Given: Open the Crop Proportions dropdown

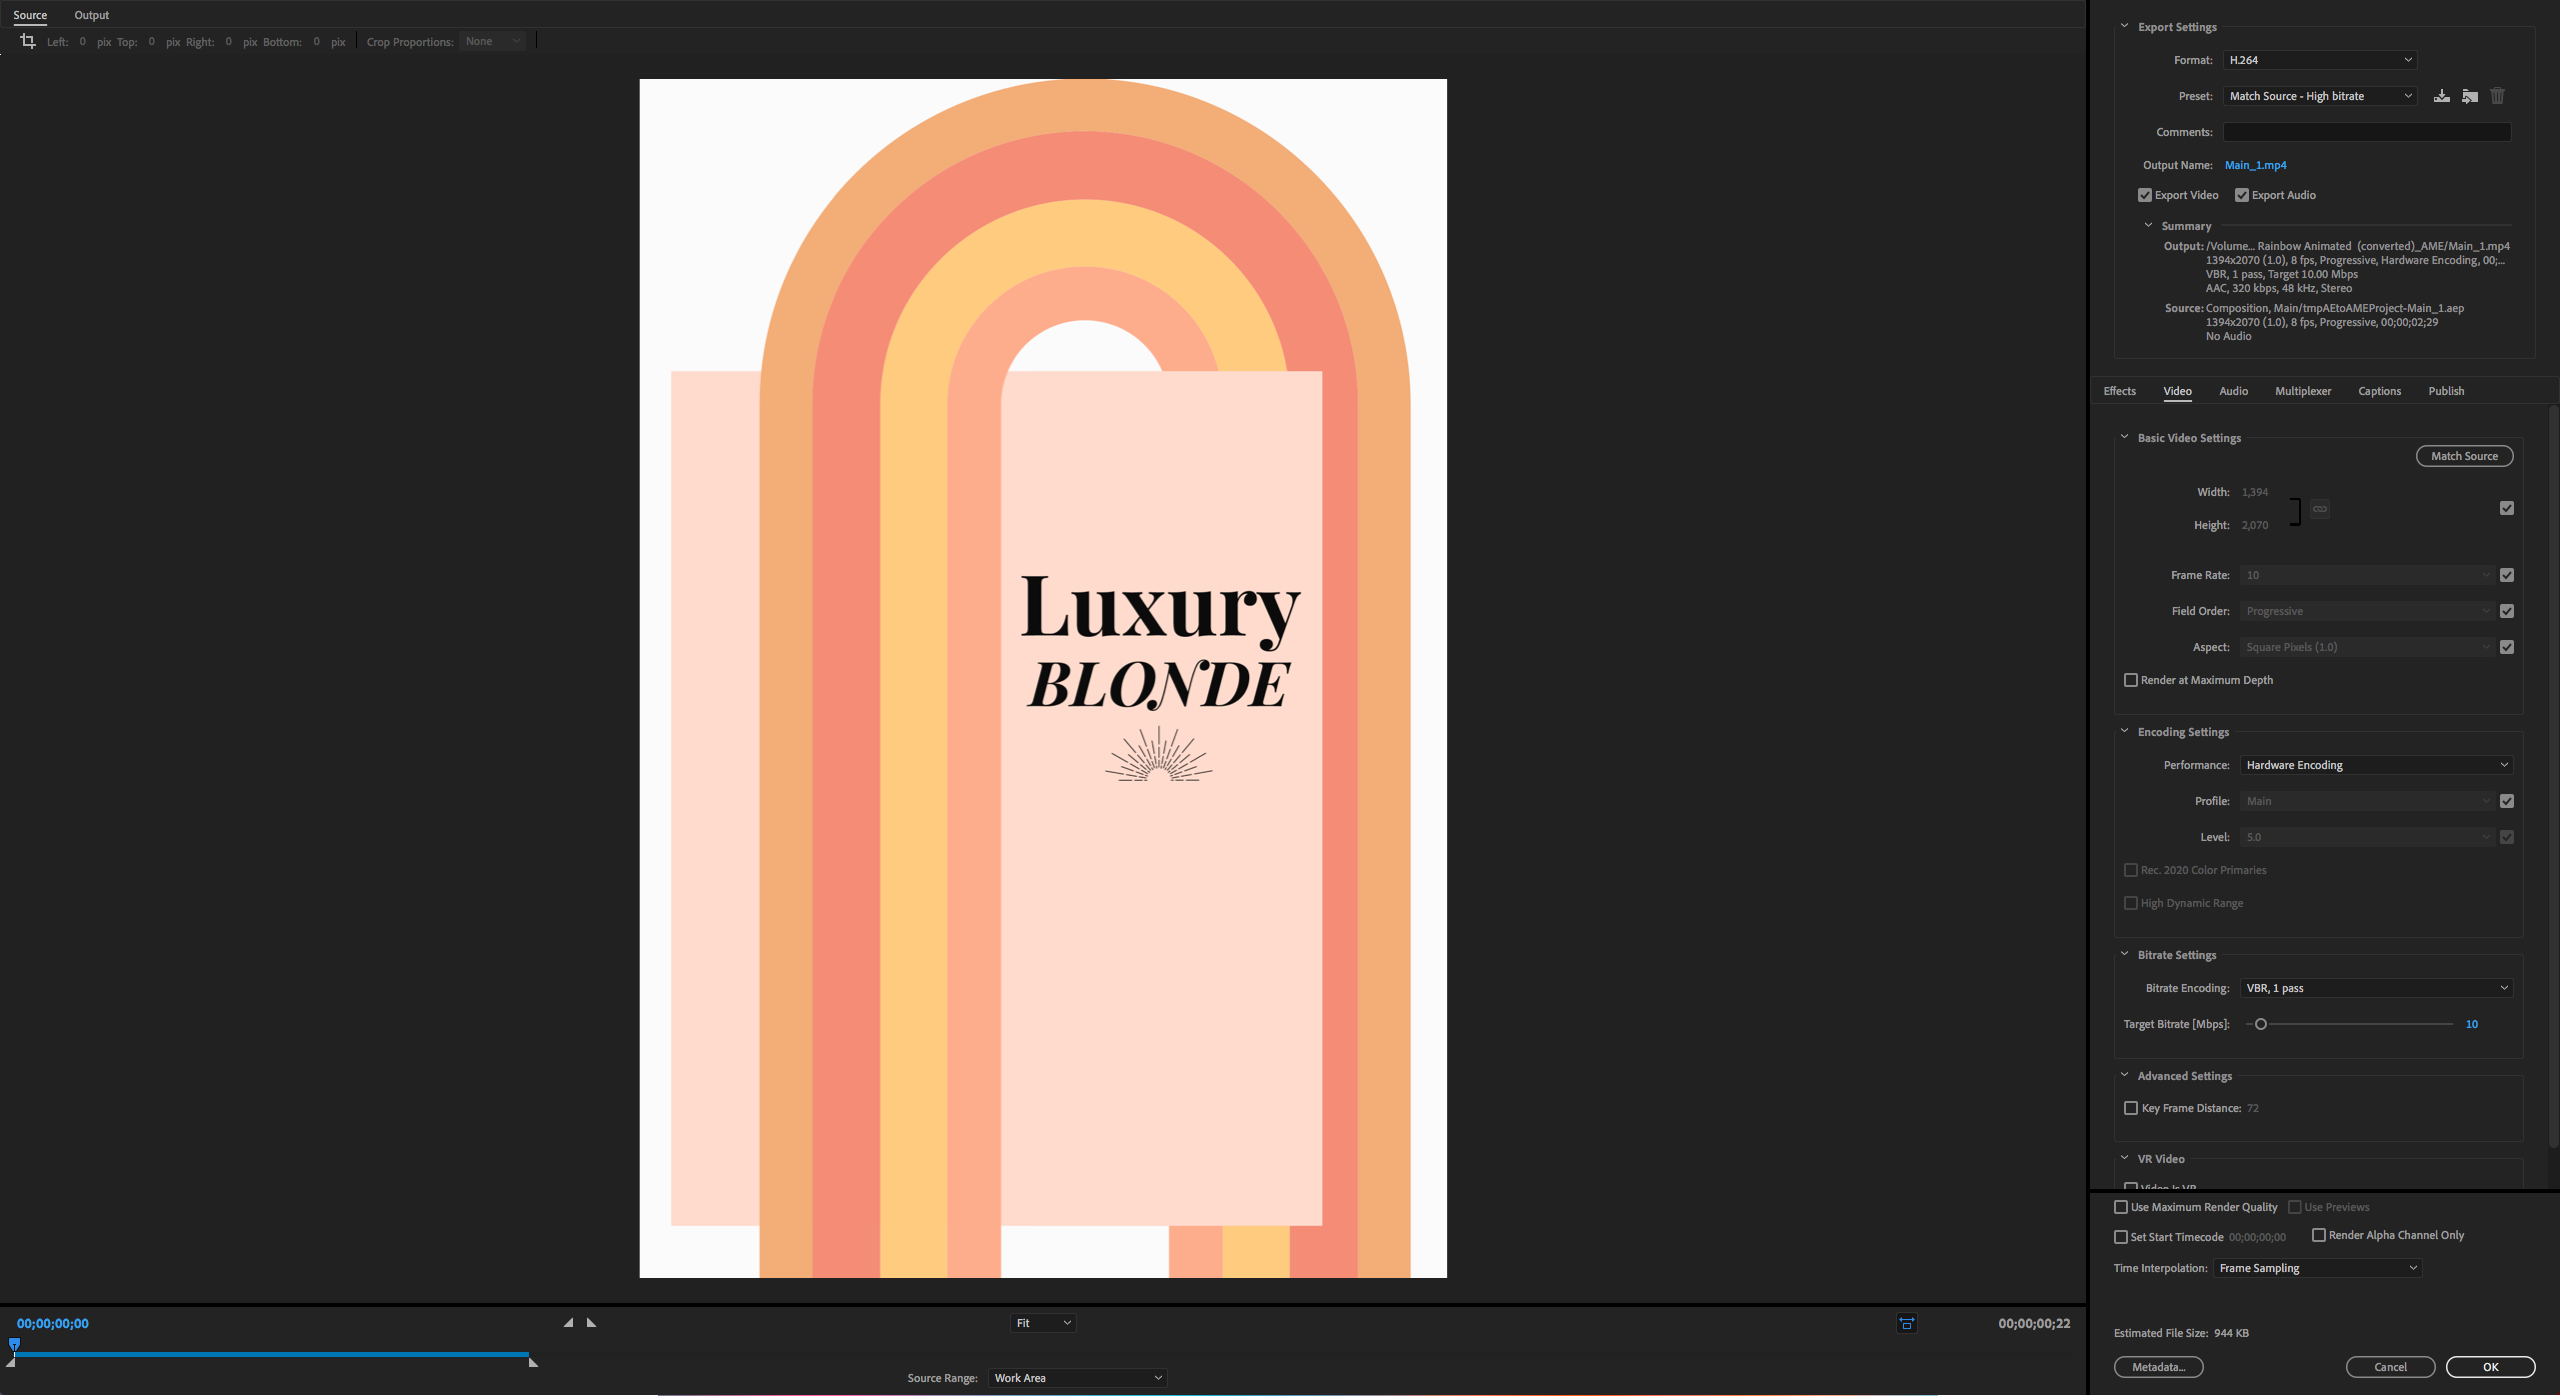Looking at the screenshot, I should (x=493, y=41).
